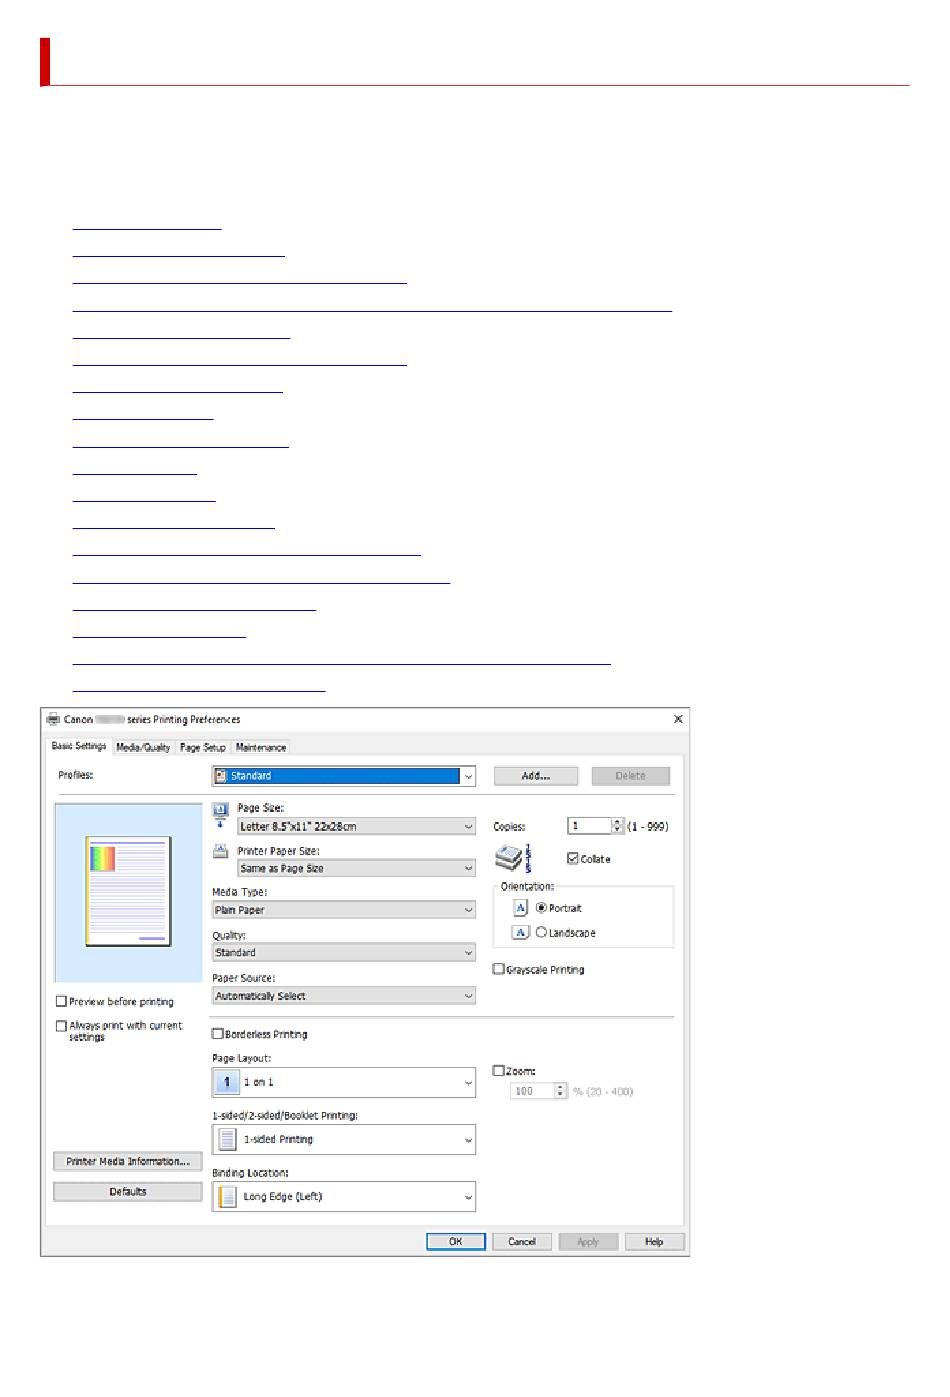Image resolution: width=950 pixels, height=1397 pixels.
Task: Confirm with the OK button
Action: click(456, 1241)
